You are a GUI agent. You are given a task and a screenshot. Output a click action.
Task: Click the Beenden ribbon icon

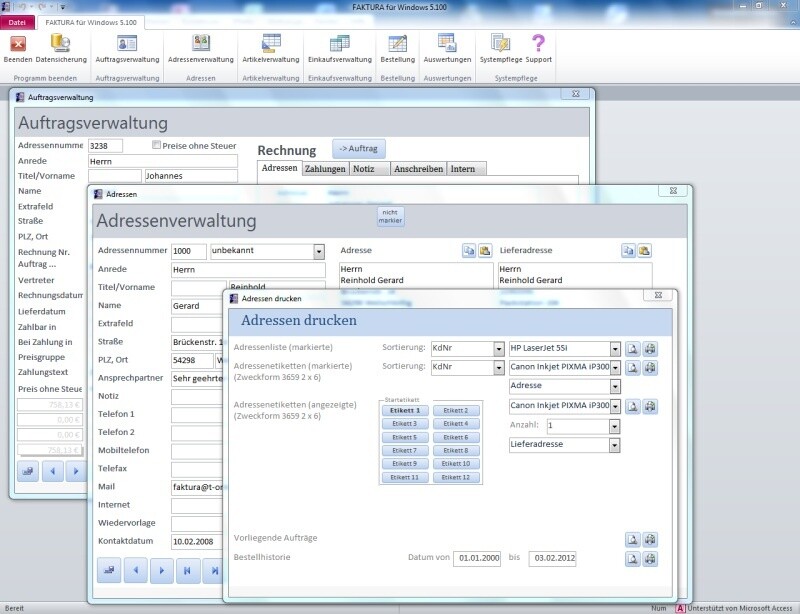[18, 44]
